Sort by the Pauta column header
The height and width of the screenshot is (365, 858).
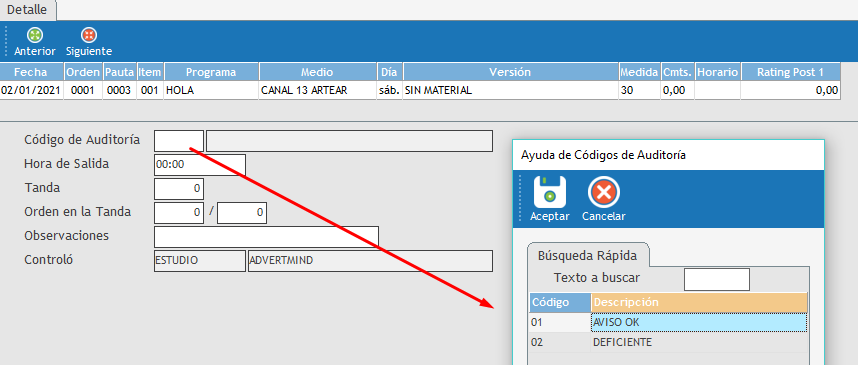[x=120, y=72]
